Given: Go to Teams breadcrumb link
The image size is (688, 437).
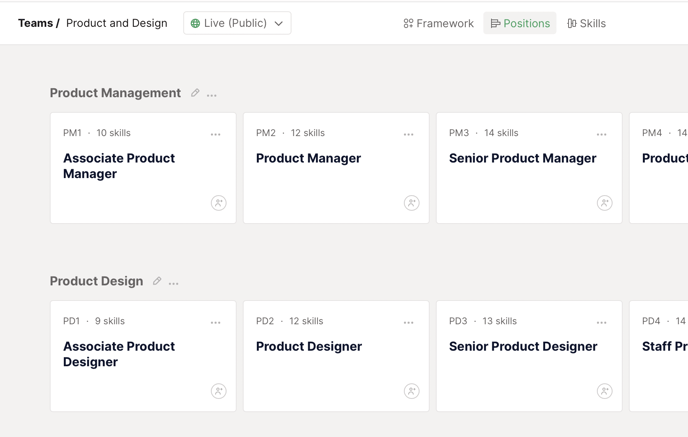Looking at the screenshot, I should coord(35,23).
